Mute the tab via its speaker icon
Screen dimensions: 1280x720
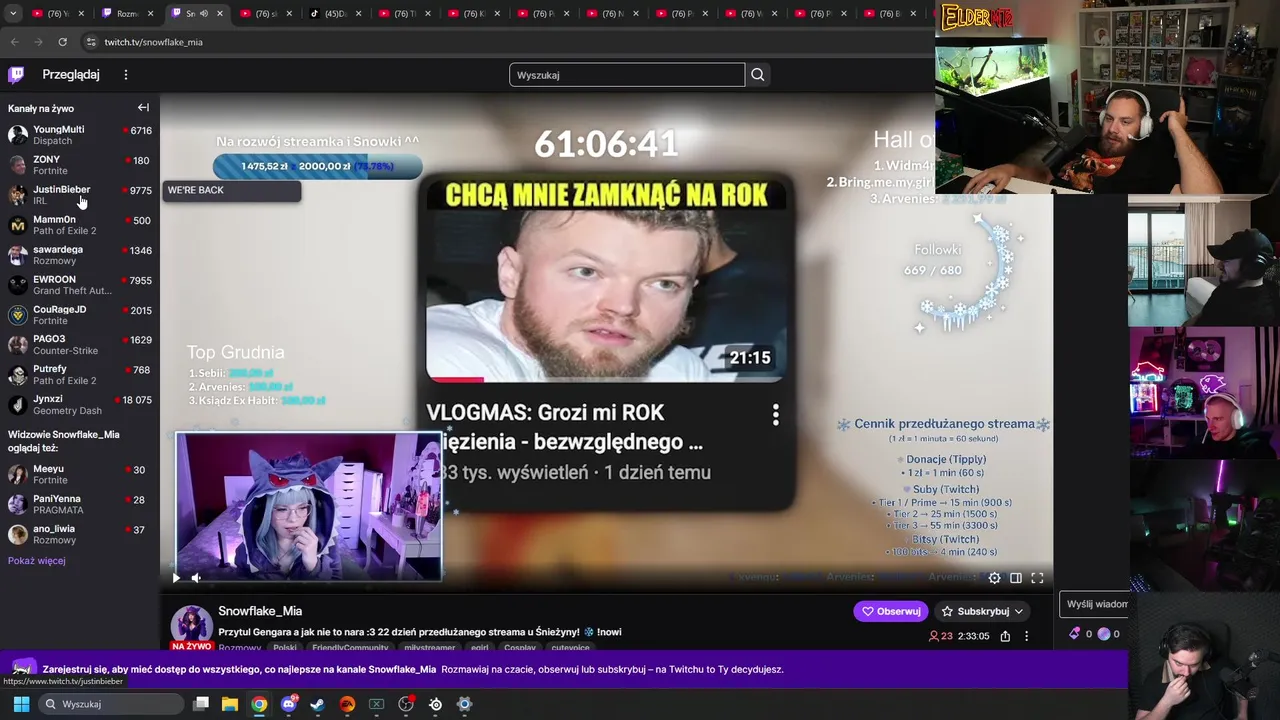pyautogui.click(x=203, y=14)
